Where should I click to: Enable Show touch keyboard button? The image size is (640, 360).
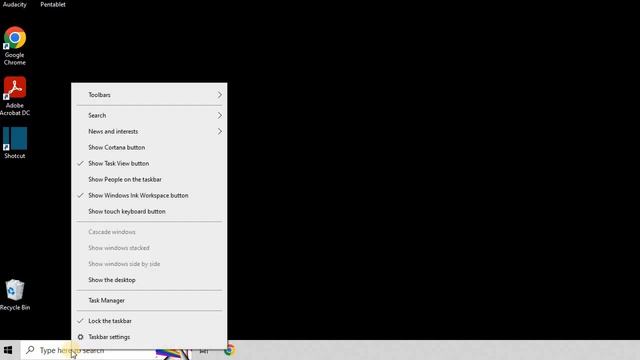click(149, 211)
